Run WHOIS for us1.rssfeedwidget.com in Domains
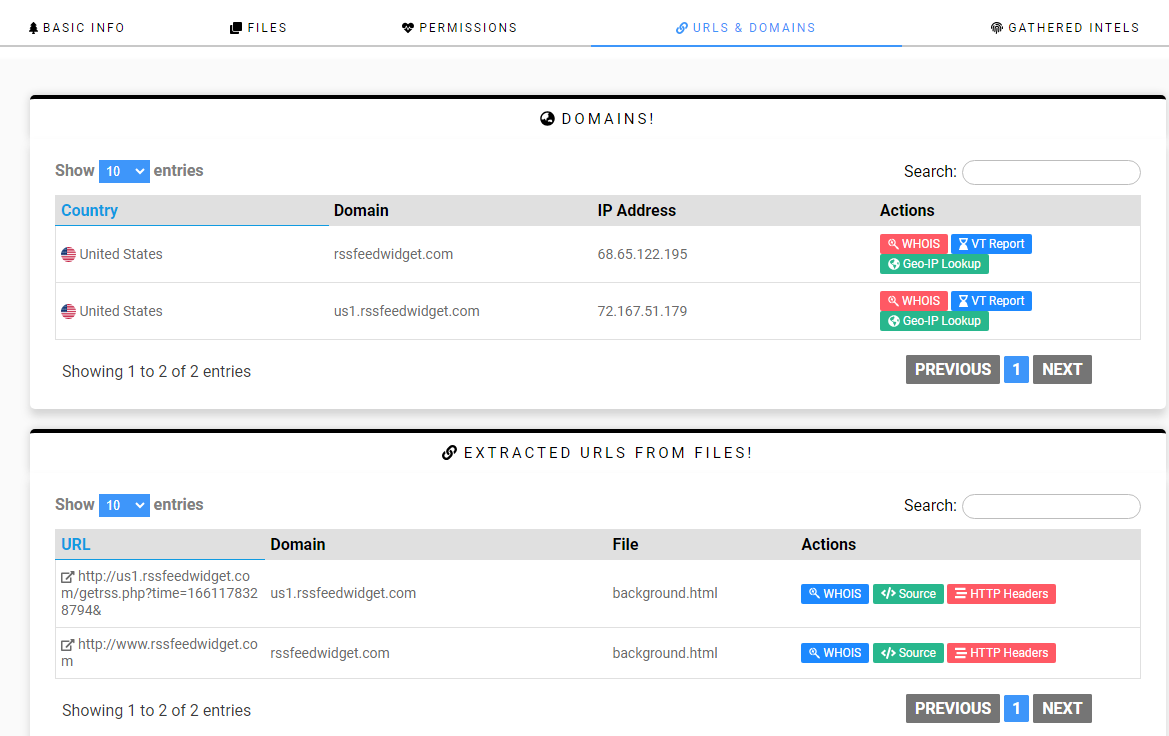Image resolution: width=1169 pixels, height=736 pixels. (x=913, y=301)
